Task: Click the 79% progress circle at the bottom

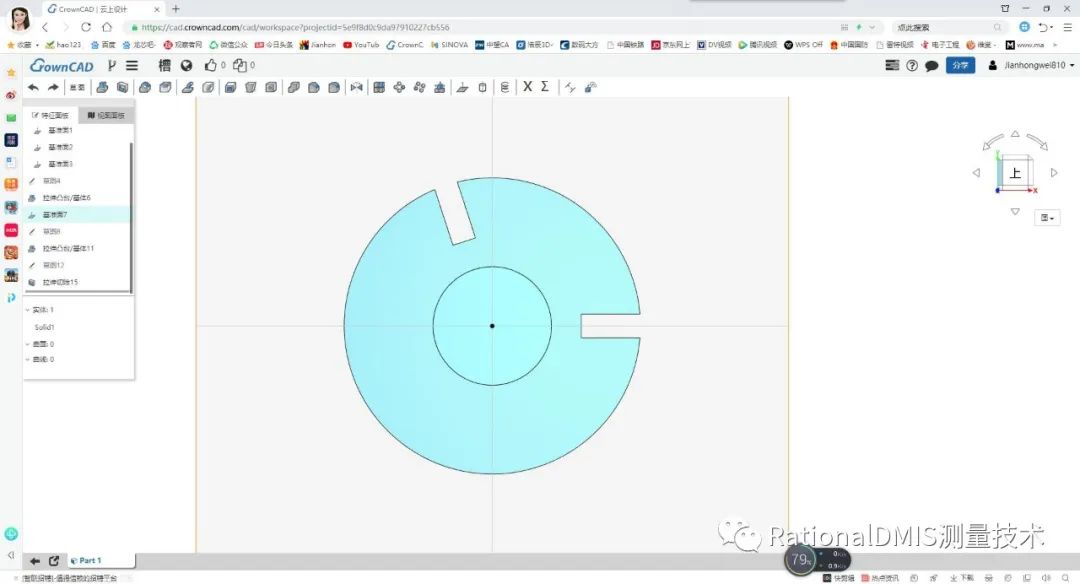Action: point(800,561)
